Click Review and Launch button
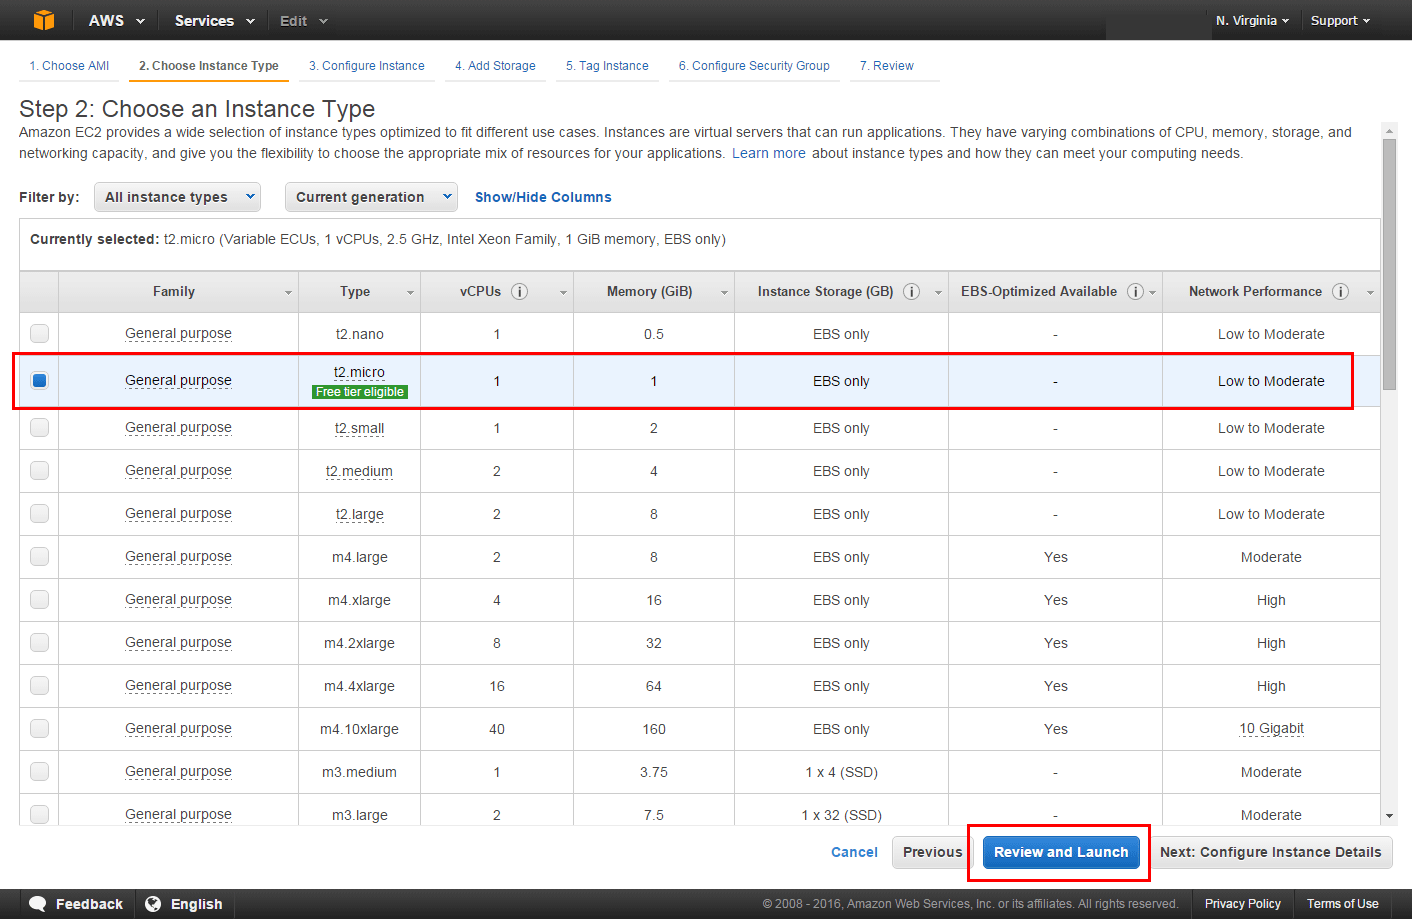Image resolution: width=1412 pixels, height=919 pixels. click(1061, 852)
